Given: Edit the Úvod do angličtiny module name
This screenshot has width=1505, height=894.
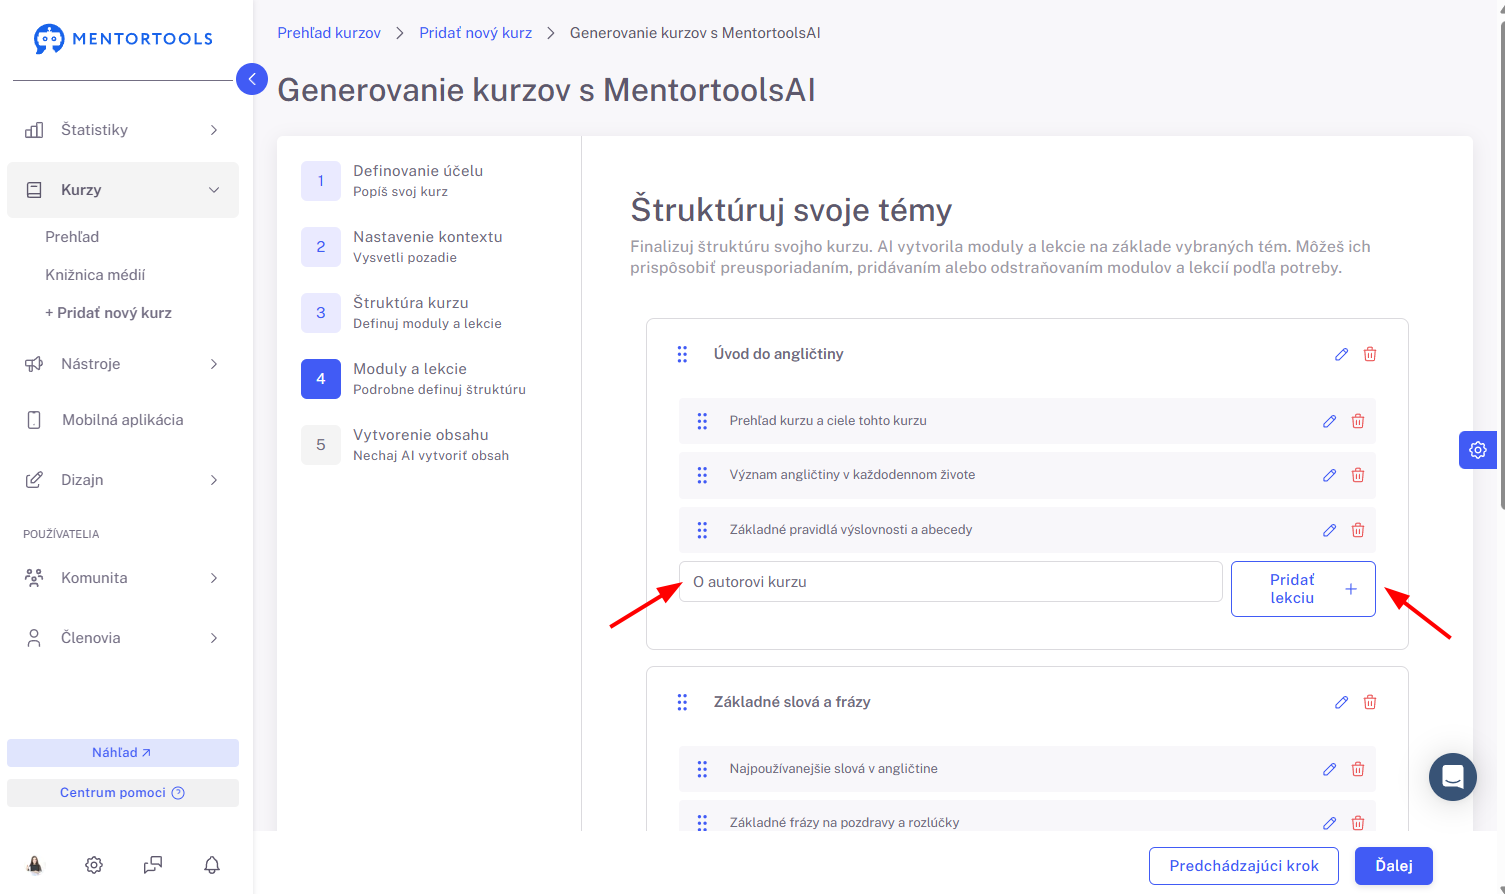Looking at the screenshot, I should click(x=1341, y=354).
